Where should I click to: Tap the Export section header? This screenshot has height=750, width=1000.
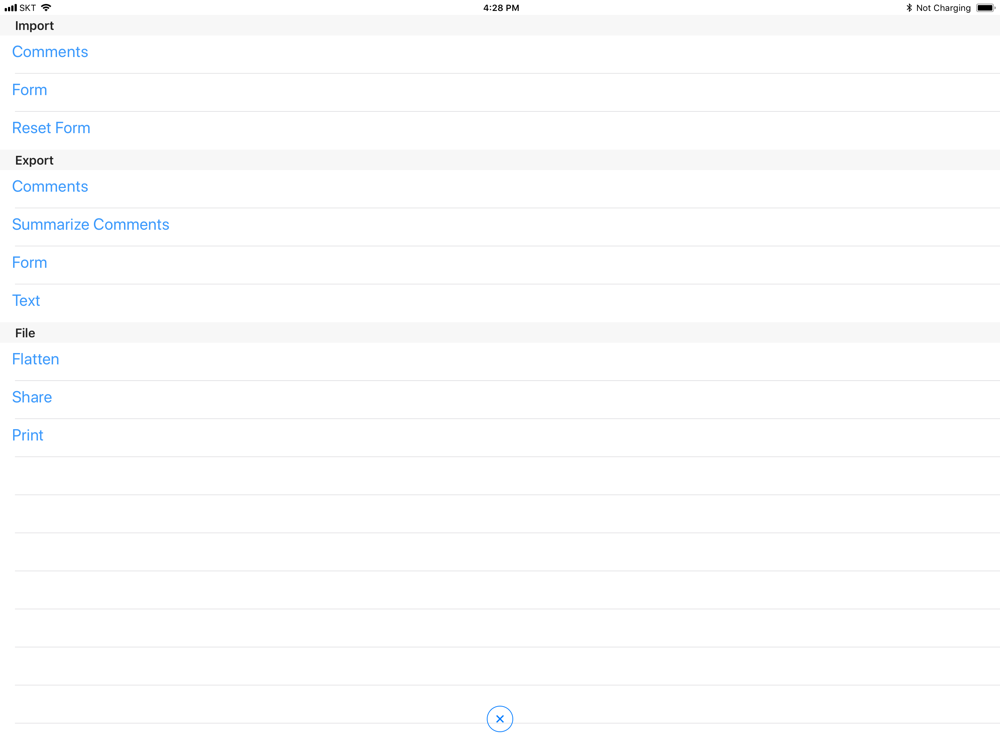pos(500,160)
